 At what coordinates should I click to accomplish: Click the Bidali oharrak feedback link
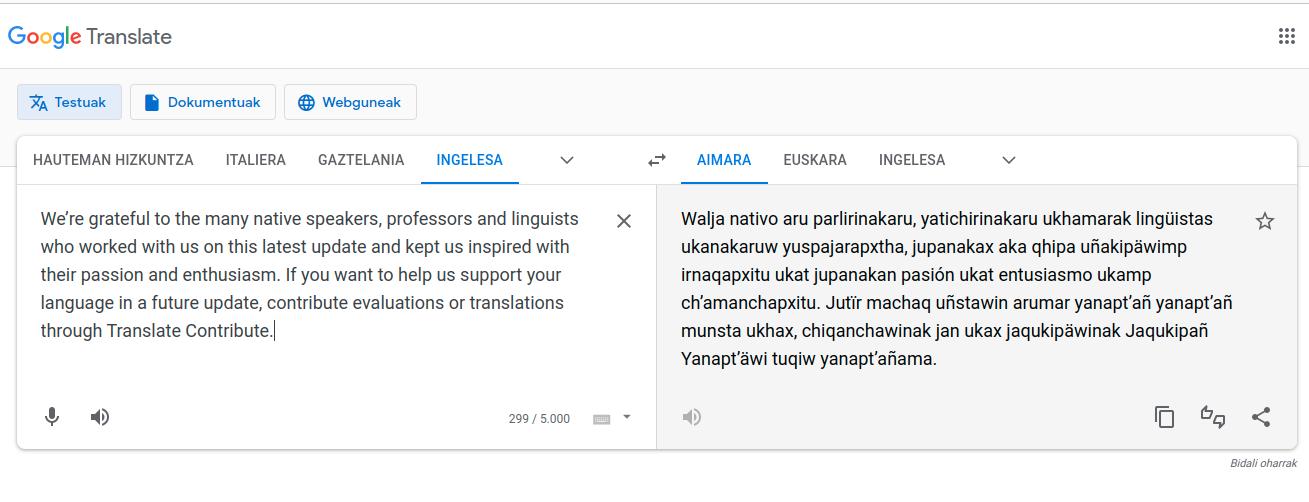(1263, 464)
